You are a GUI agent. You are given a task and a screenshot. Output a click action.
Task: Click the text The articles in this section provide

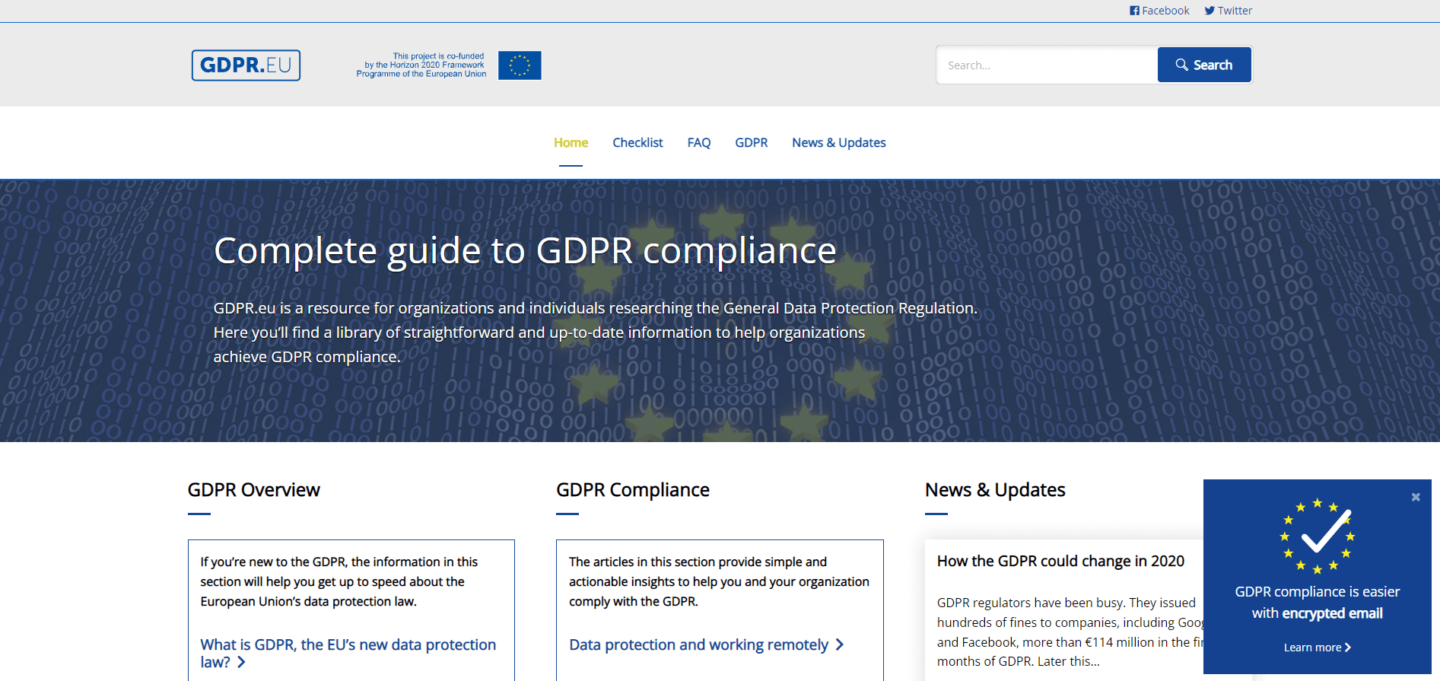coord(719,582)
